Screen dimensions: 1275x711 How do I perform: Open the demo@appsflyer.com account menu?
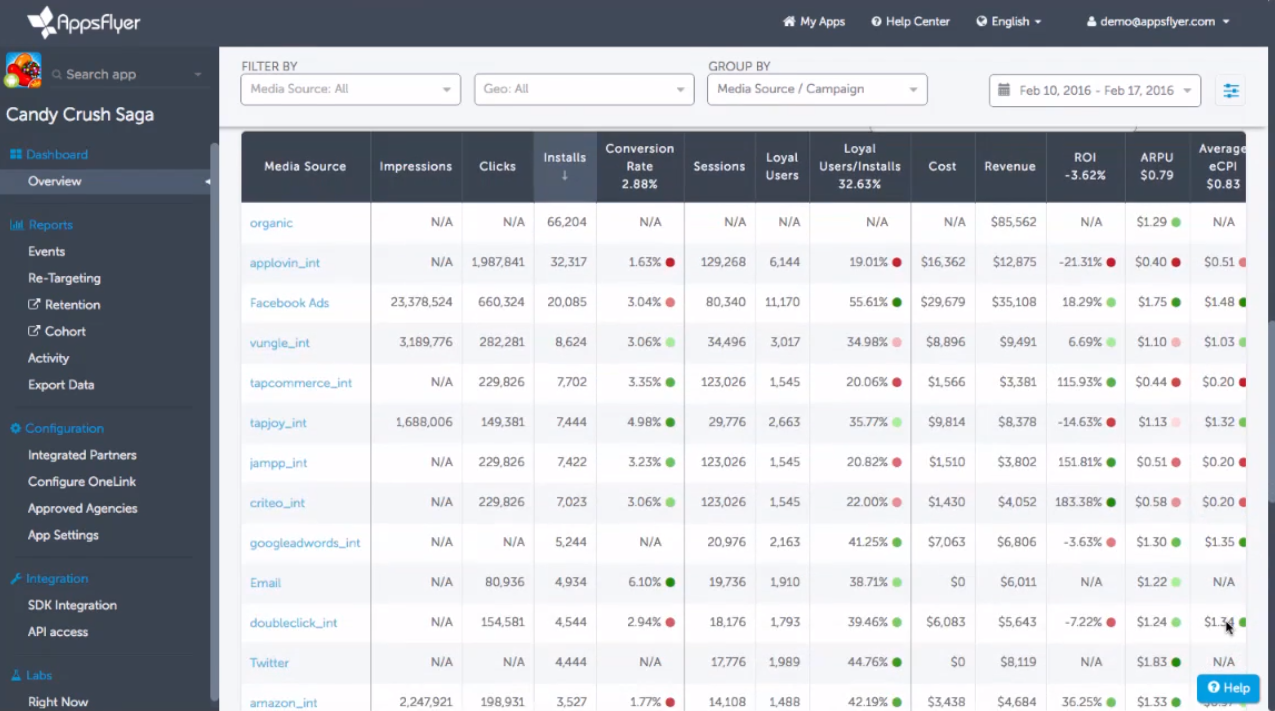(1157, 21)
